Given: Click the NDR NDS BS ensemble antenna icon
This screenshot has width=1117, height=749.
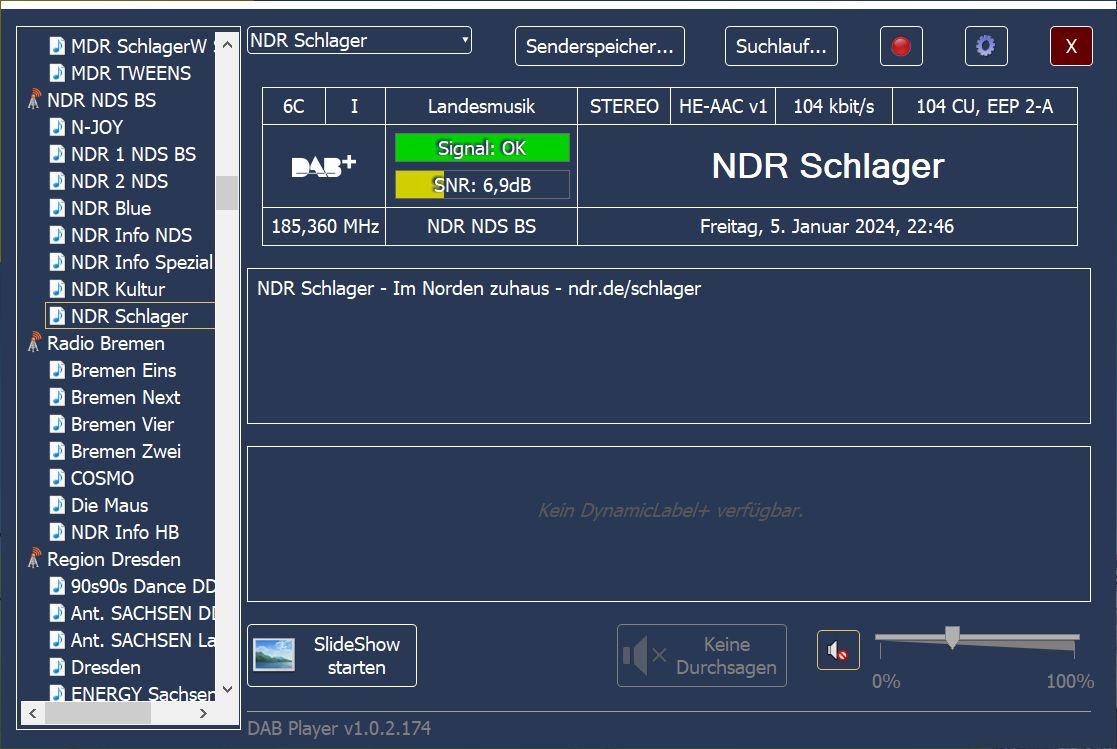Looking at the screenshot, I should (35, 100).
